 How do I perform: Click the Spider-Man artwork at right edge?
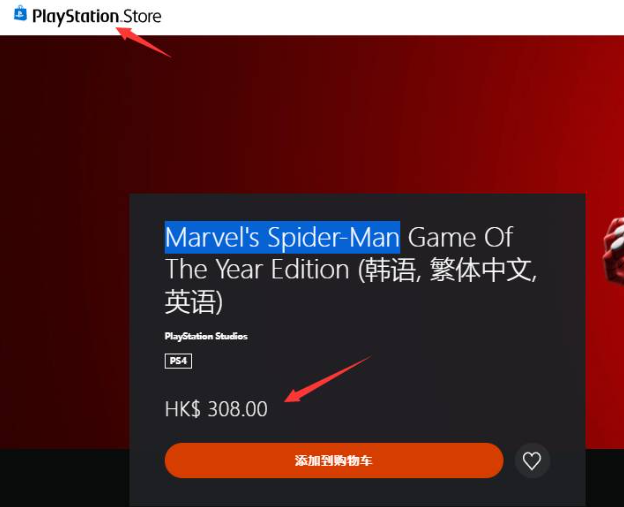[x=614, y=250]
